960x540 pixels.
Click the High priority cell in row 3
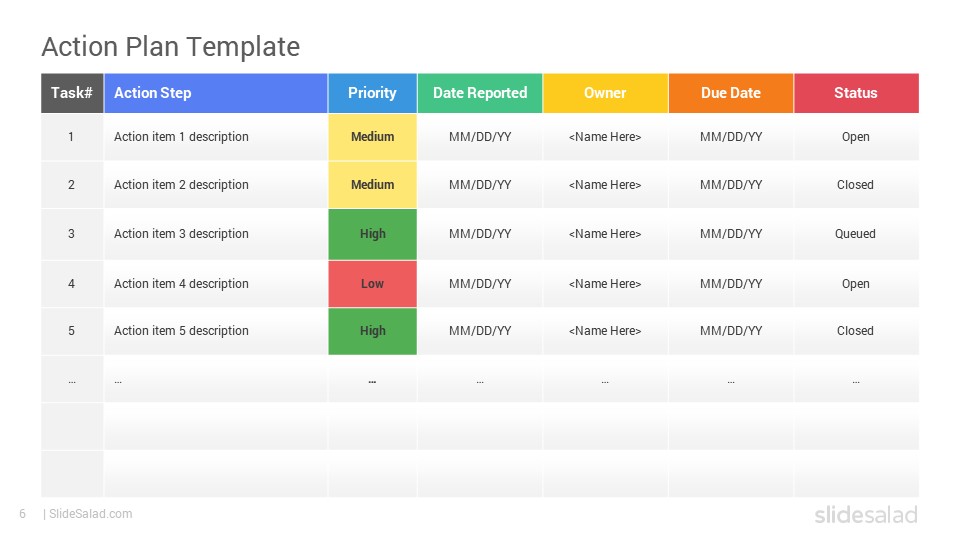point(372,234)
